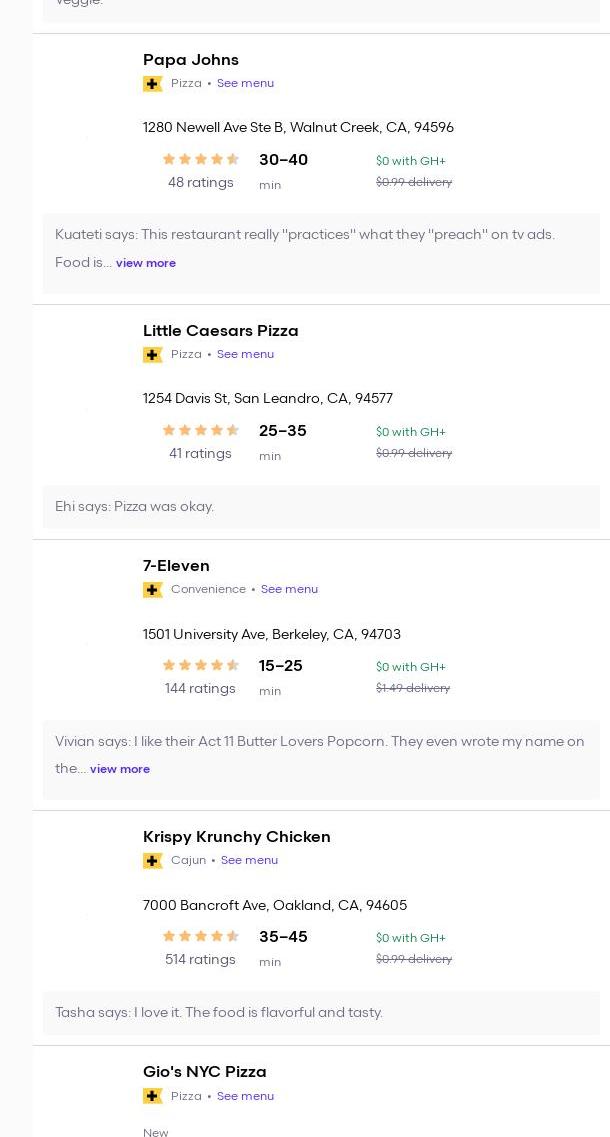
Task: Expand Vivian's review with view more
Action: click(119, 769)
